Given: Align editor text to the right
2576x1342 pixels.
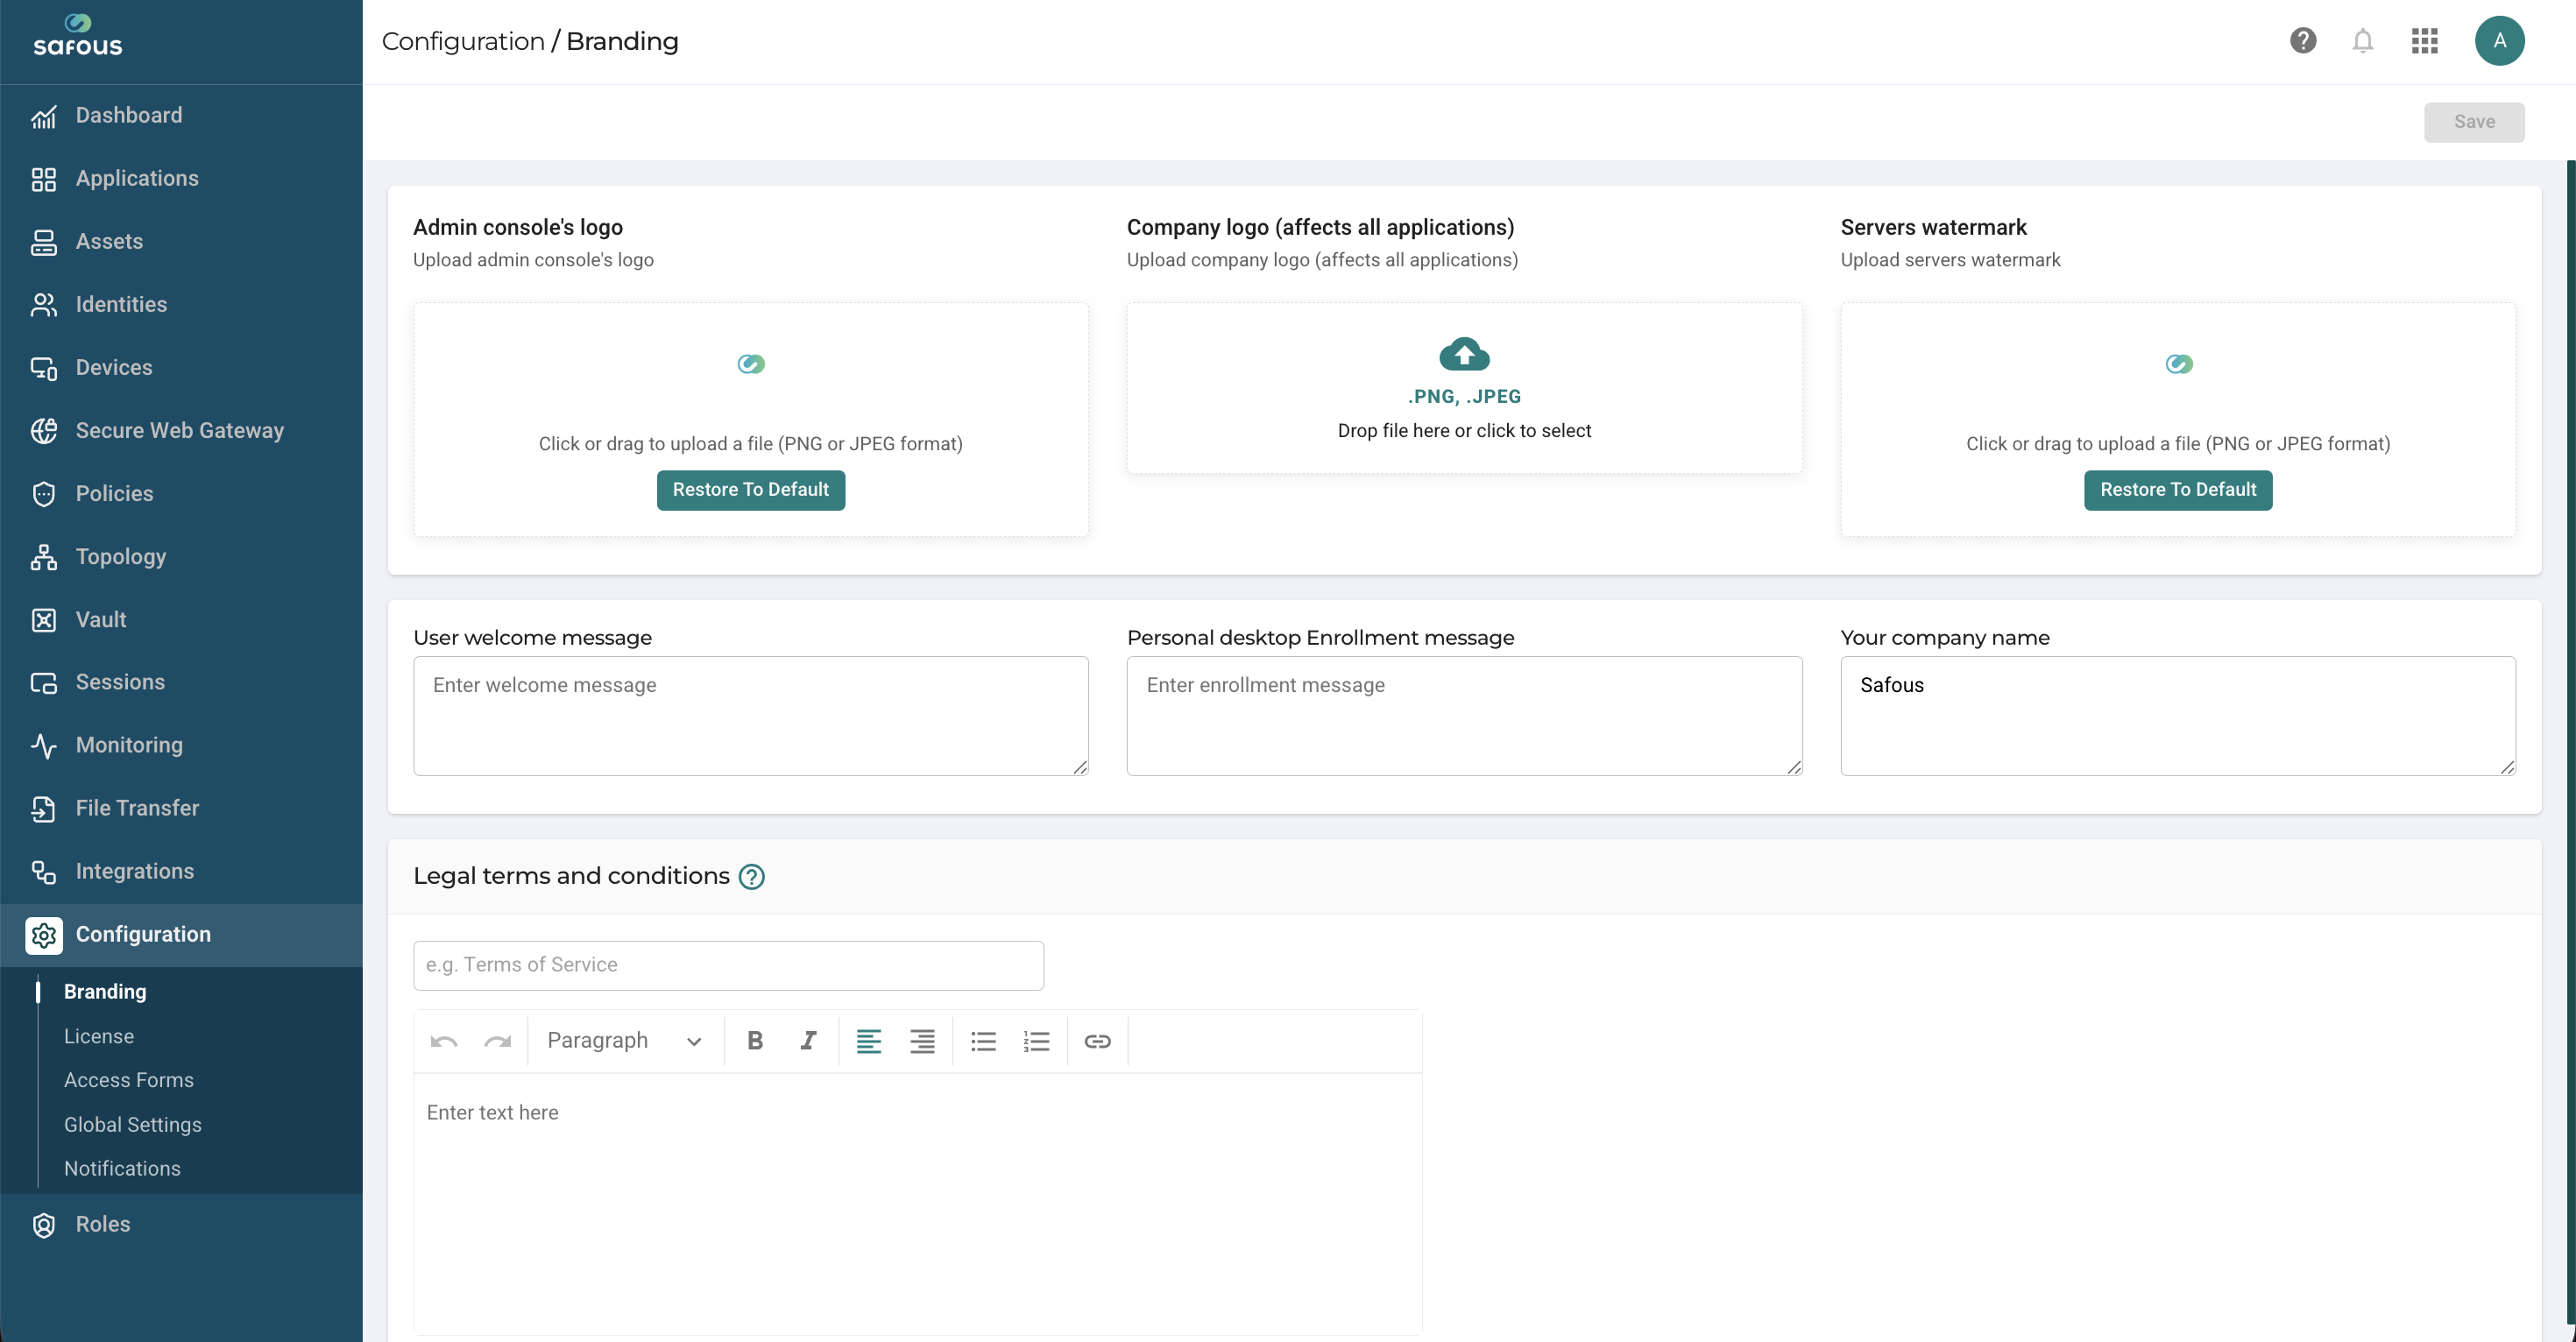Looking at the screenshot, I should pyautogui.click(x=922, y=1041).
